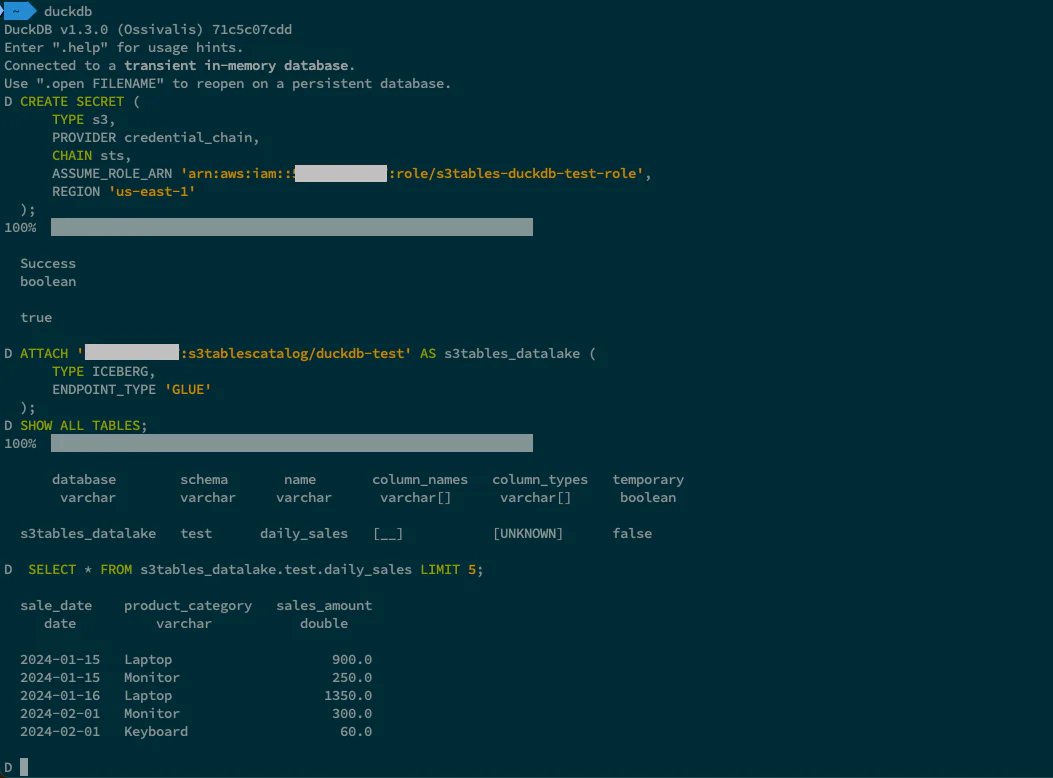The height and width of the screenshot is (778, 1053).
Task: Click the blue home-directory prompt badge
Action: 19,11
